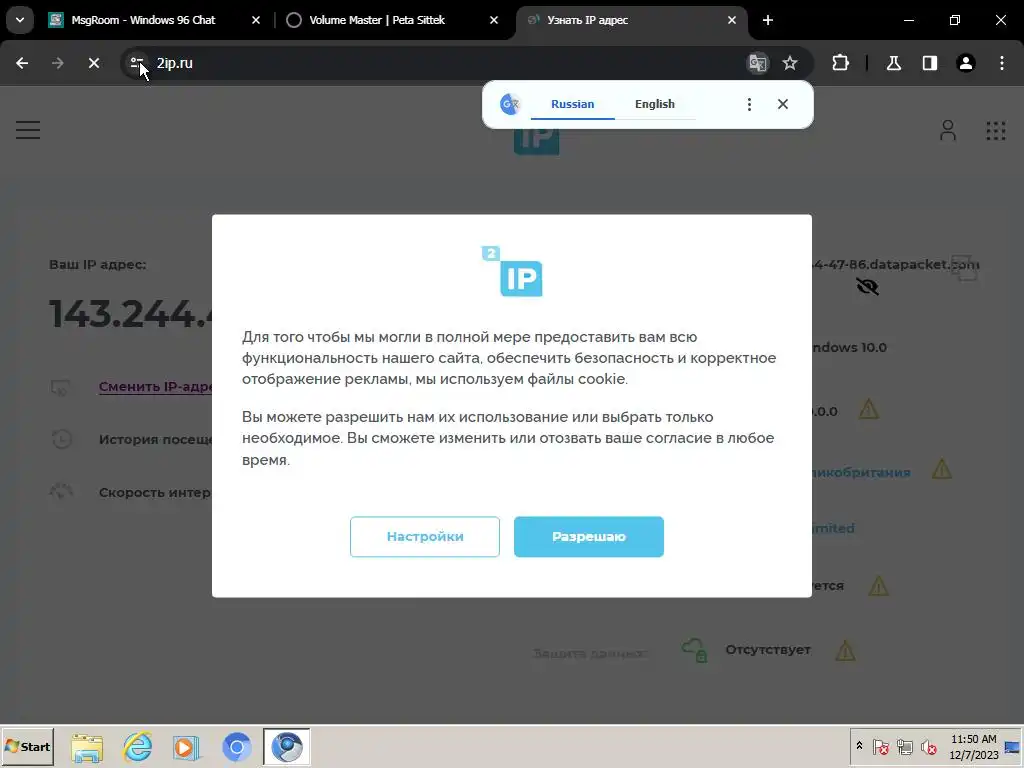The height and width of the screenshot is (768, 1024).
Task: Close the Узнать IP адрес tab
Action: pyautogui.click(x=731, y=20)
